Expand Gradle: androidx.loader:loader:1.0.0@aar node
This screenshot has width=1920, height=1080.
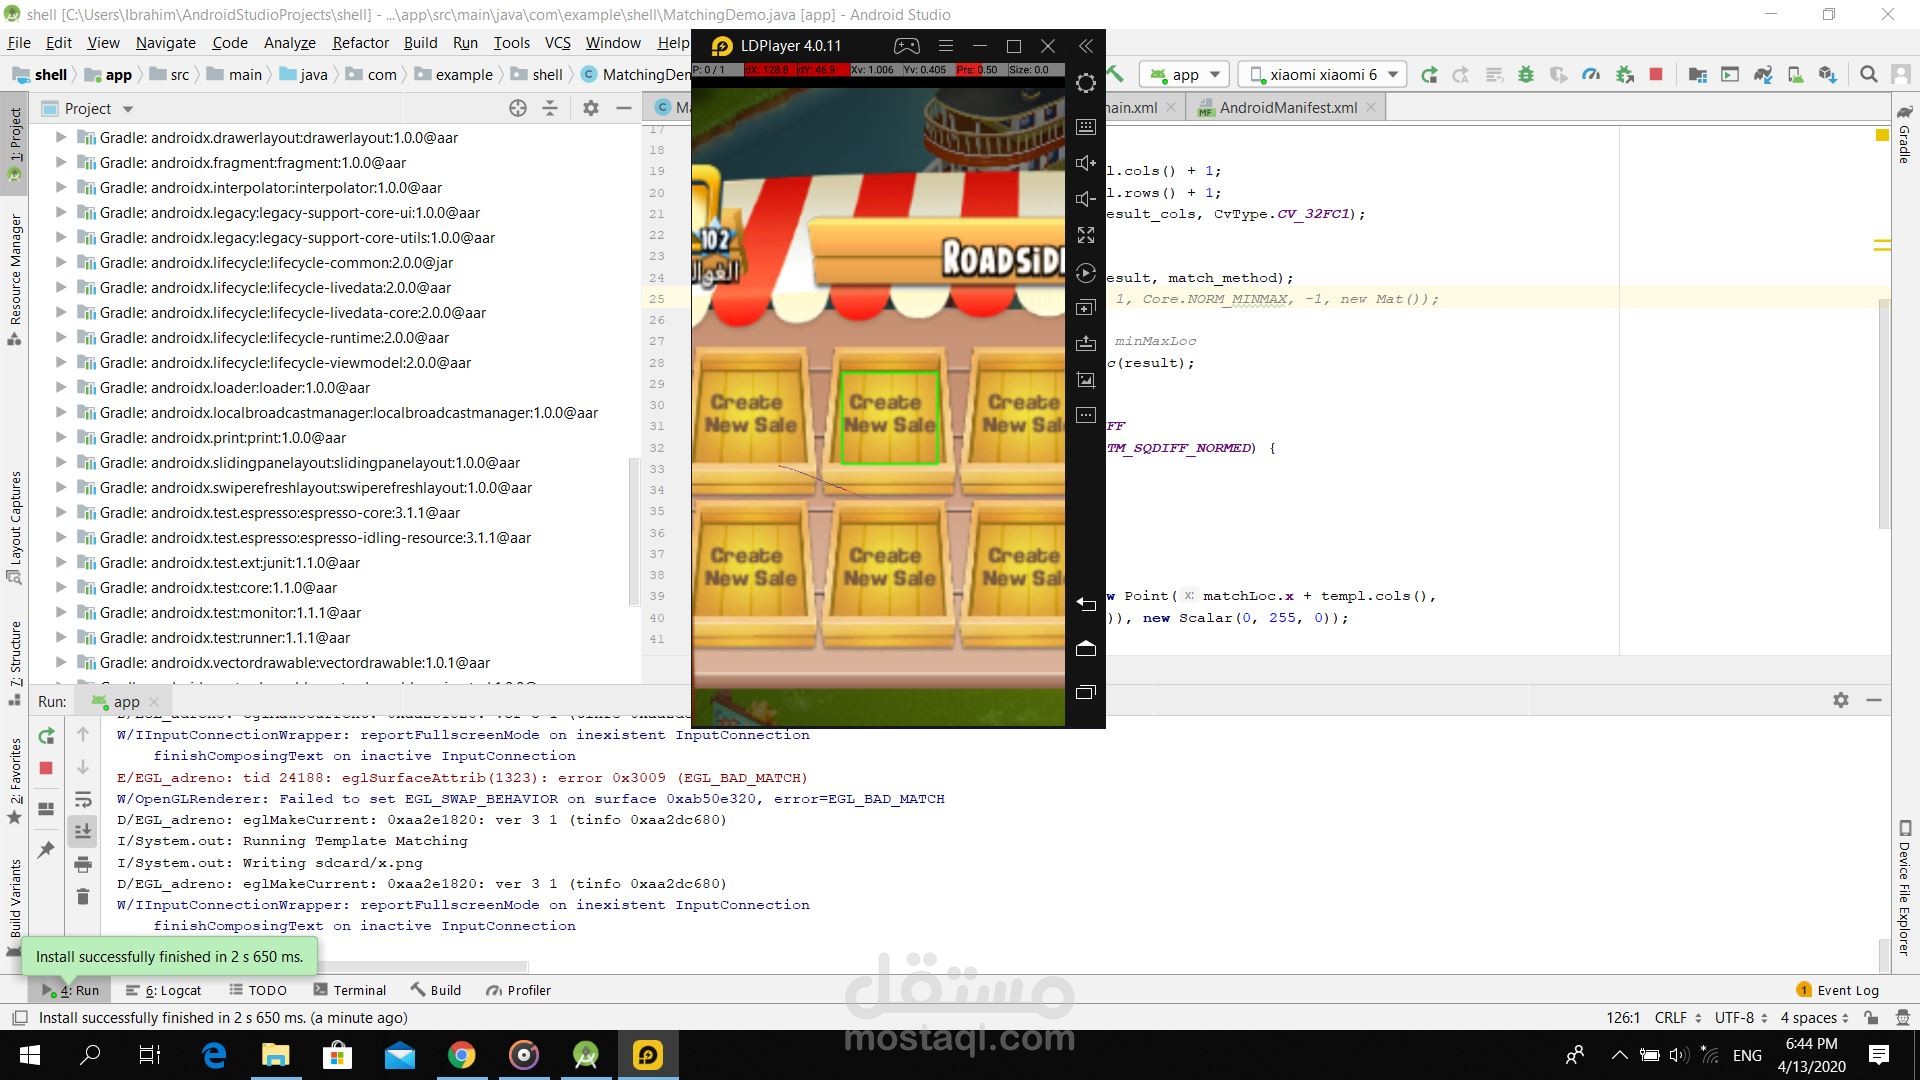click(61, 387)
